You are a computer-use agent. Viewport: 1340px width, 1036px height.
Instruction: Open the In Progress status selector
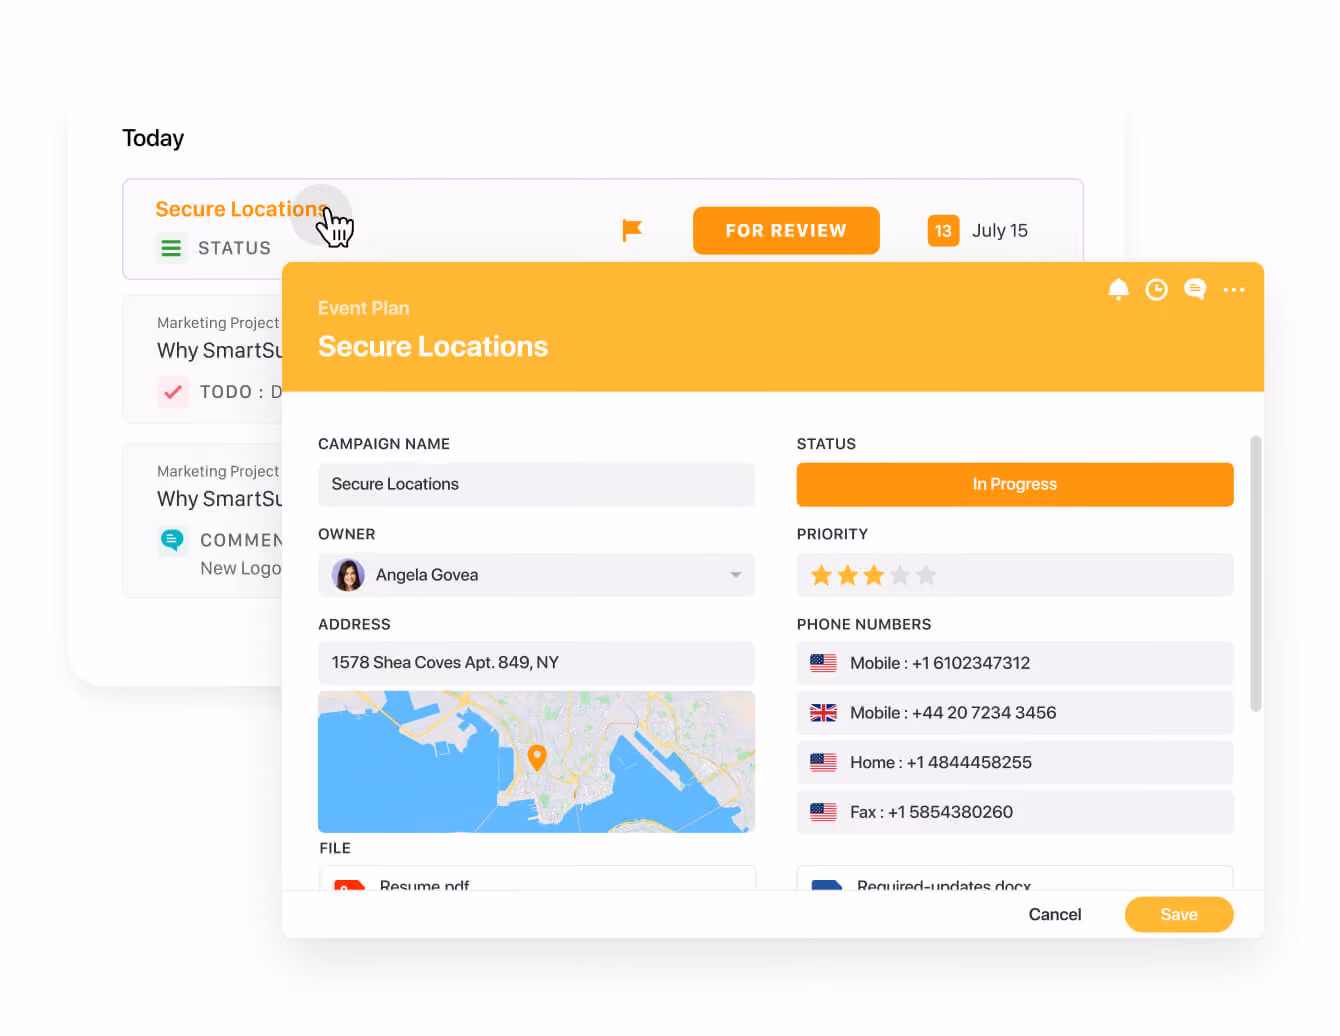pos(1015,484)
